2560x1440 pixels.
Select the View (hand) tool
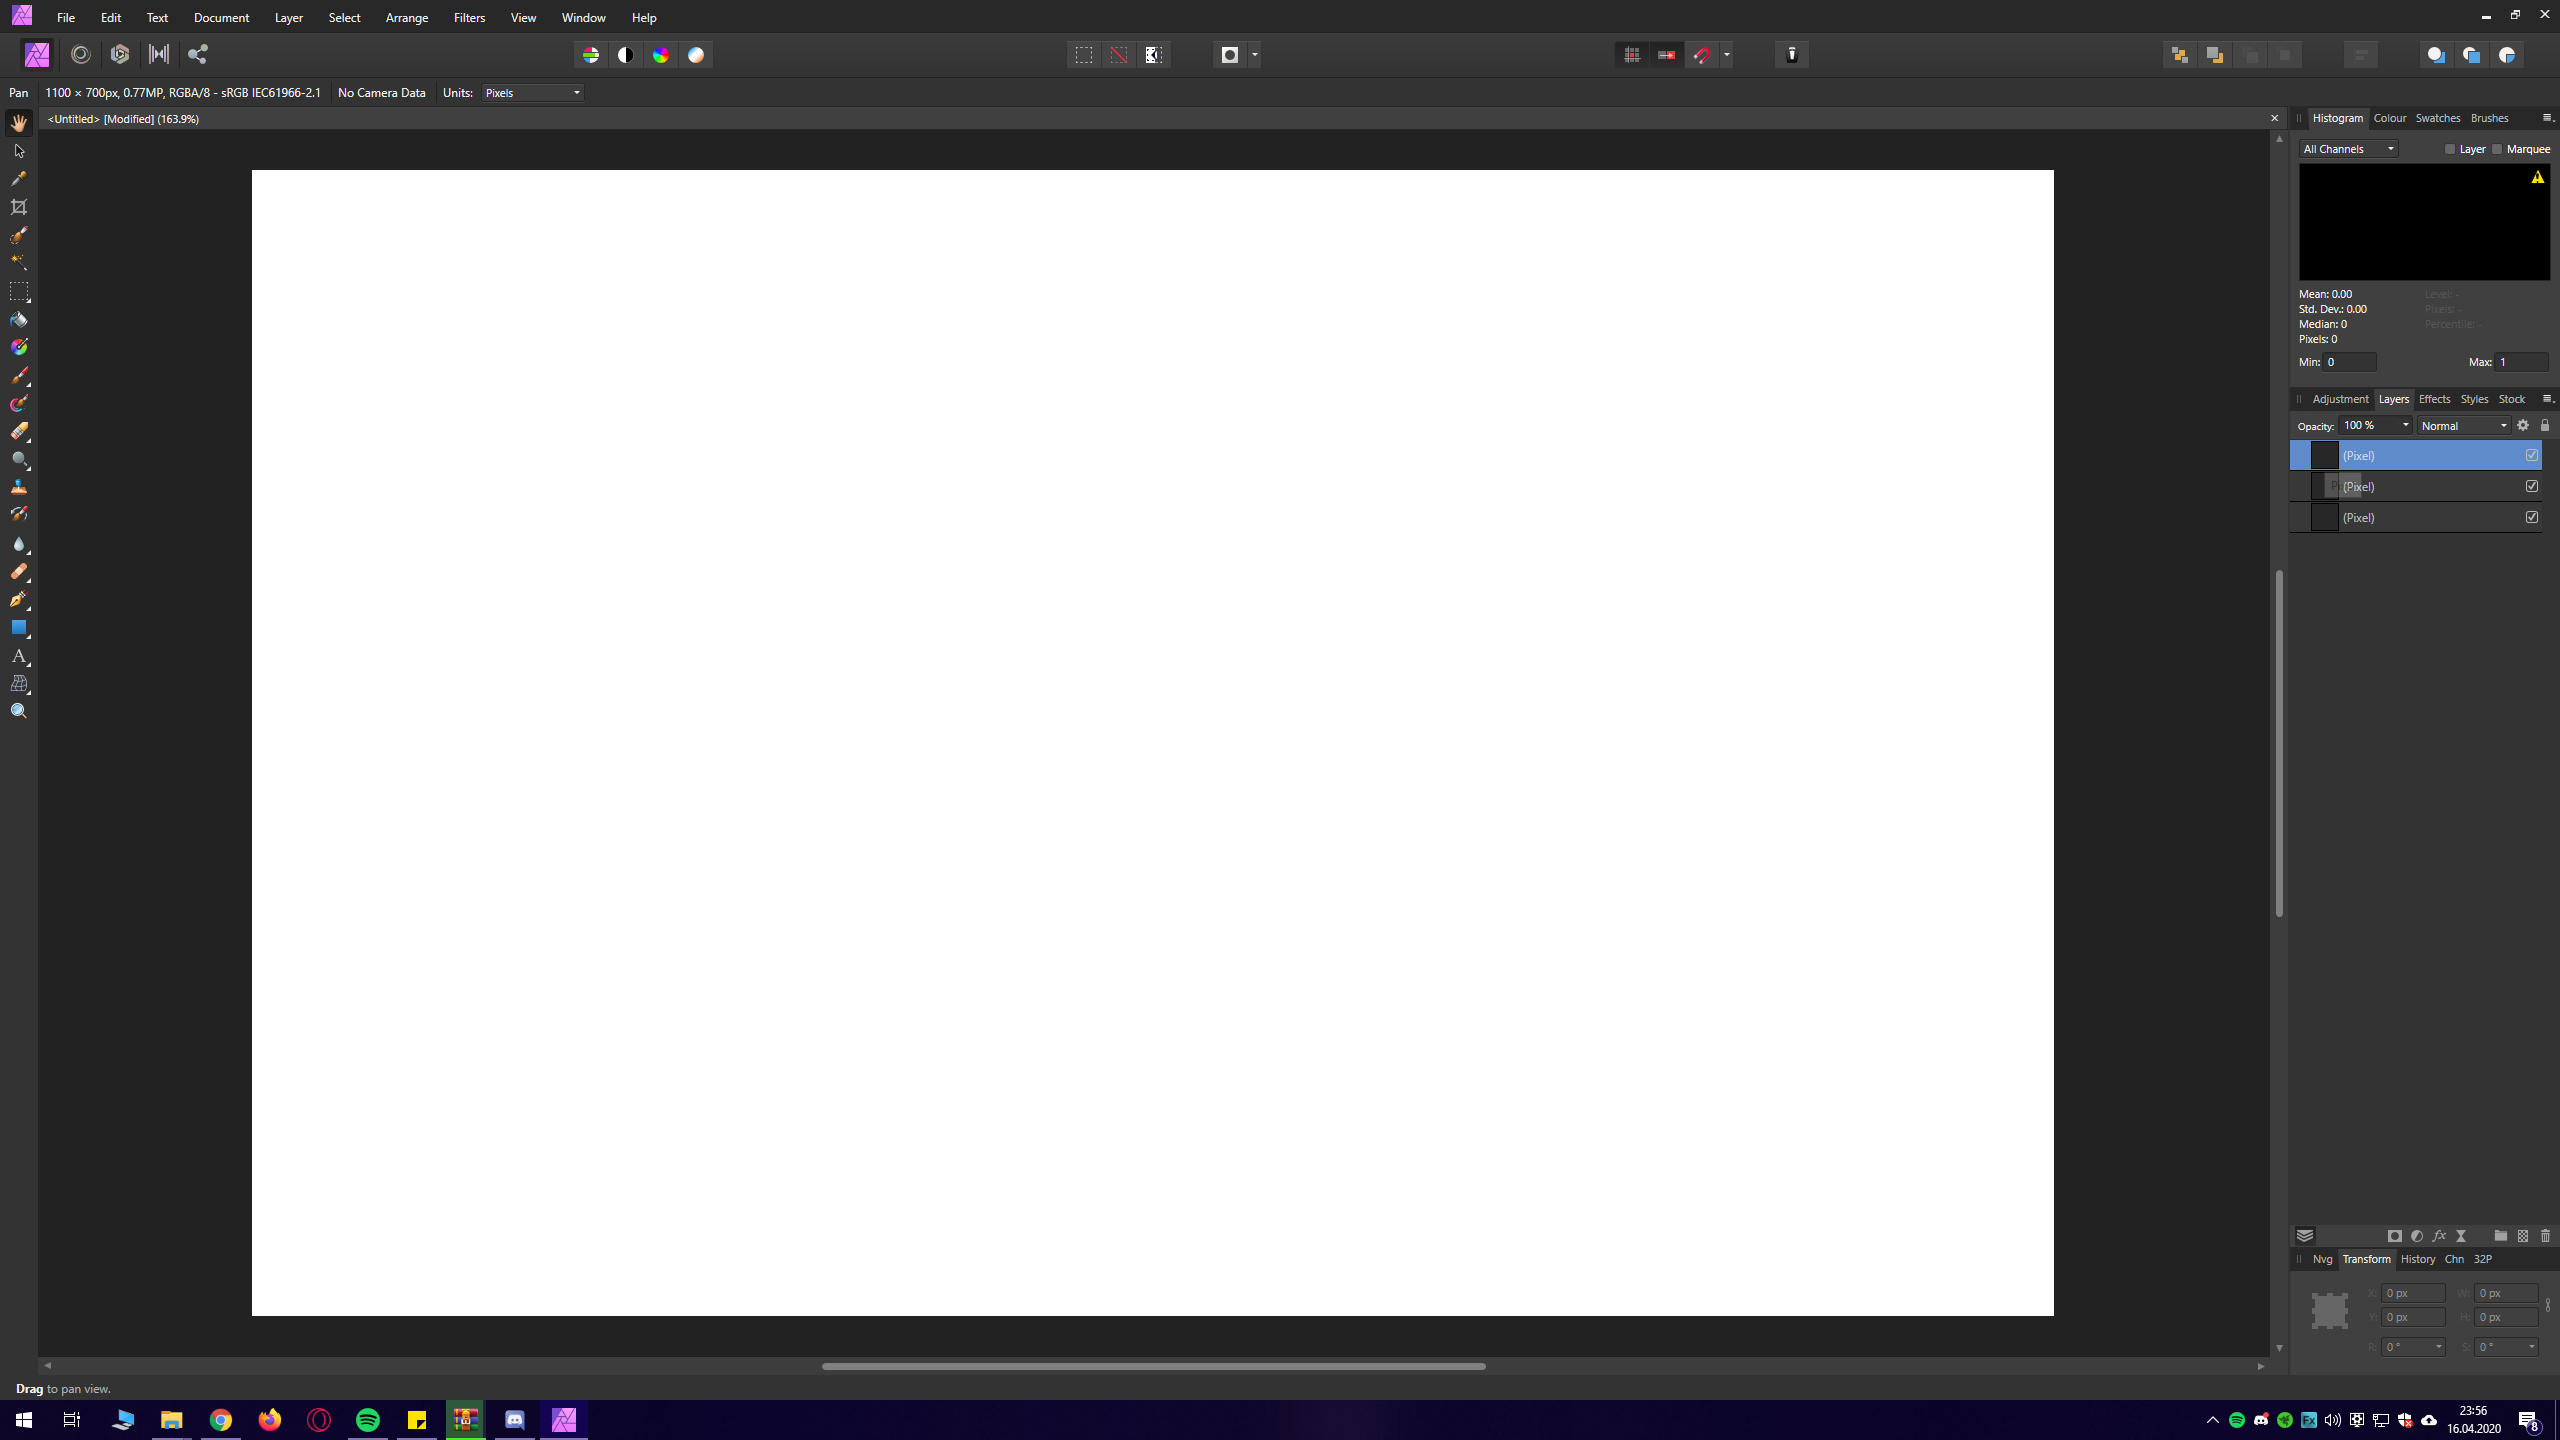tap(19, 123)
